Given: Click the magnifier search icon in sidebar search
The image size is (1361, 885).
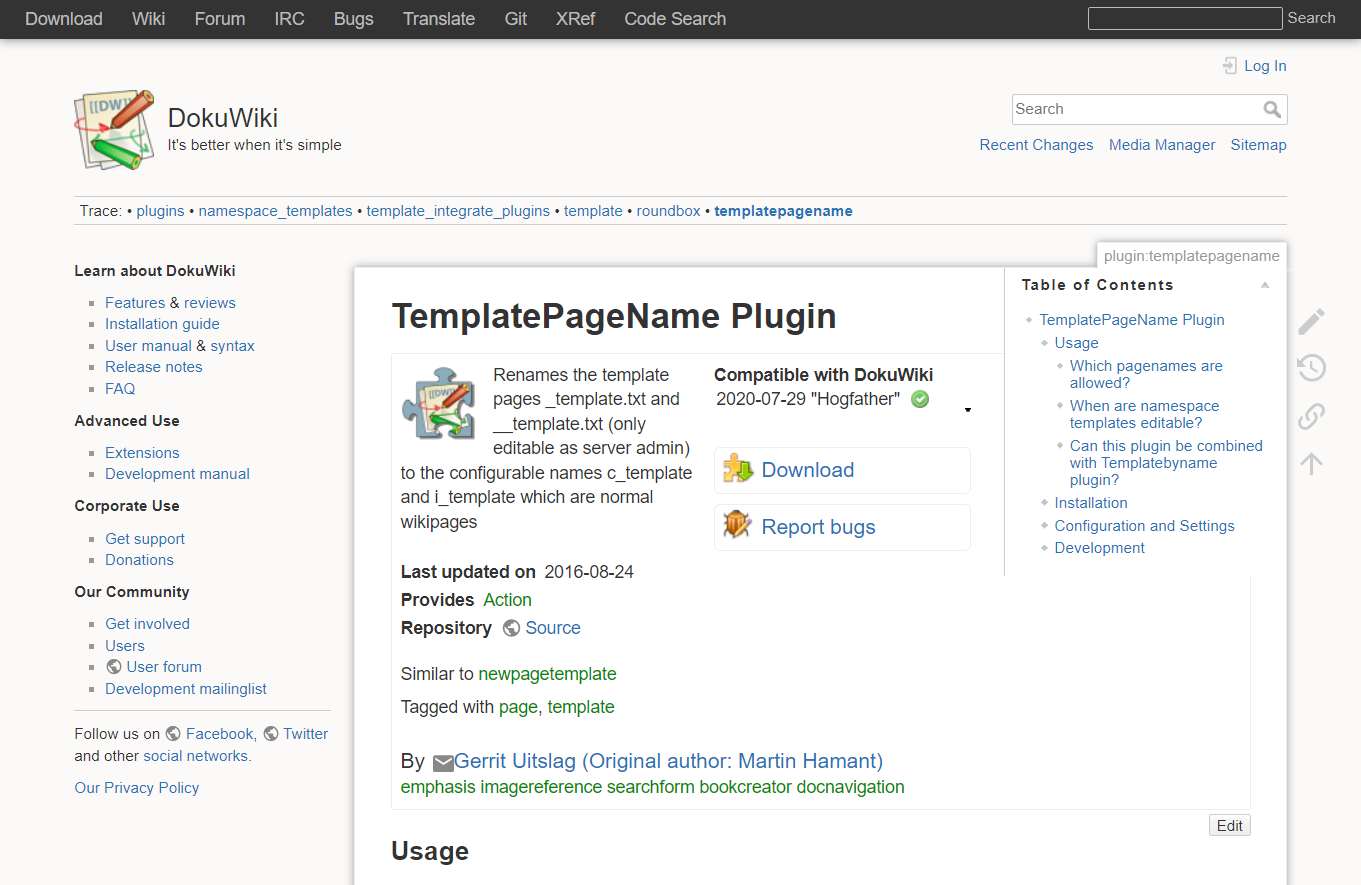Looking at the screenshot, I should [1272, 109].
